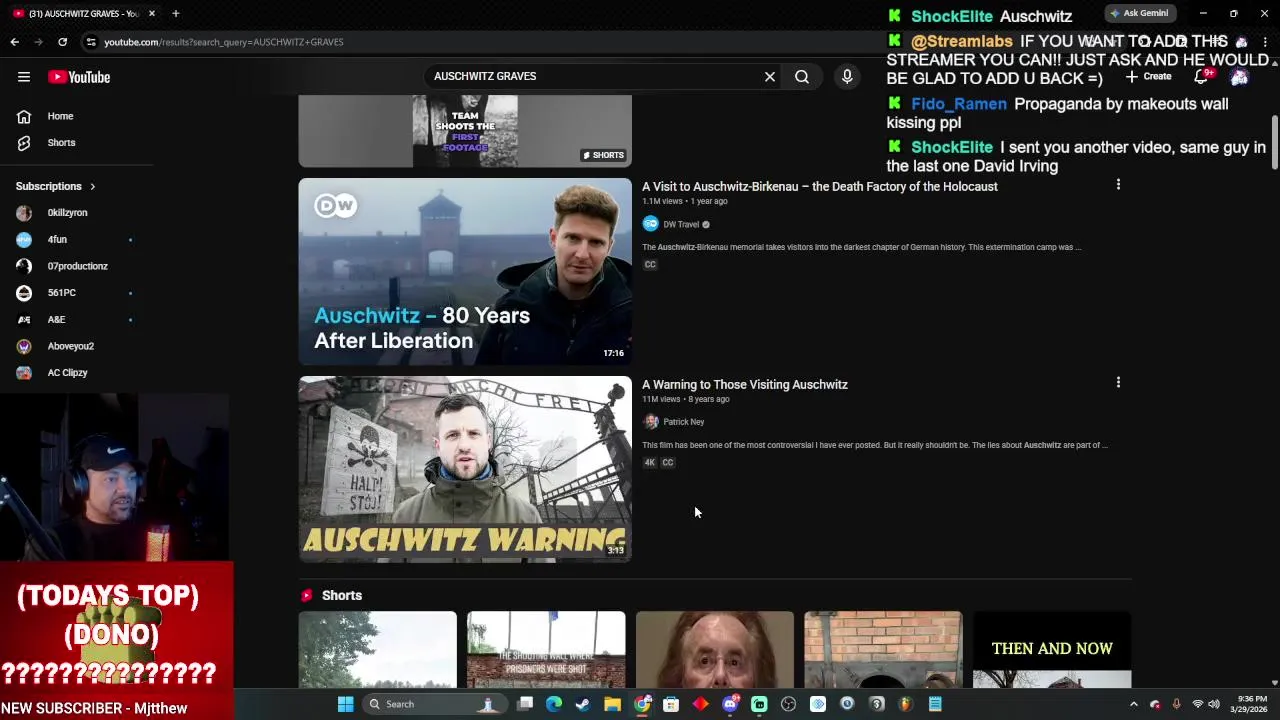Clear the search box with the X
This screenshot has width=1280, height=720.
[770, 76]
